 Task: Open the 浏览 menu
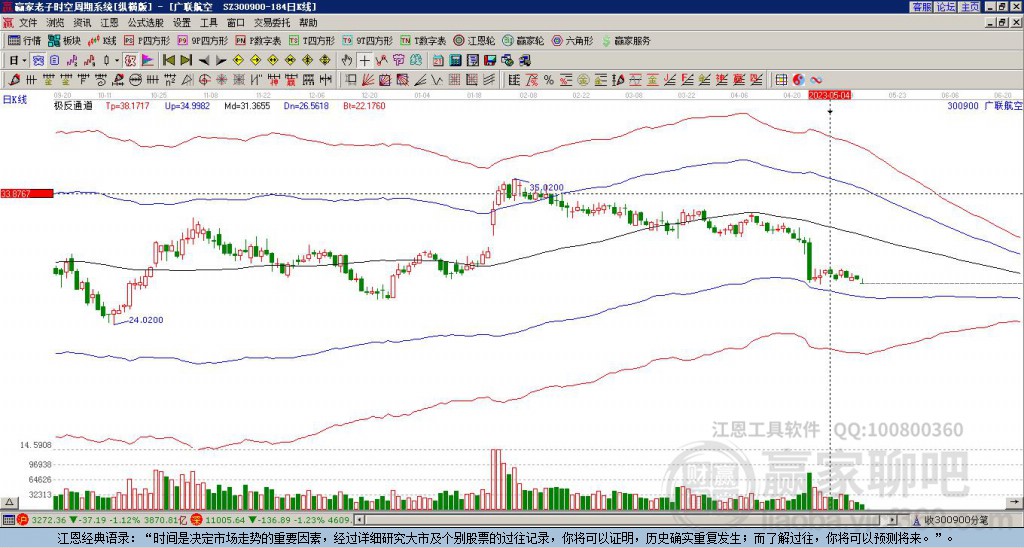(x=56, y=23)
